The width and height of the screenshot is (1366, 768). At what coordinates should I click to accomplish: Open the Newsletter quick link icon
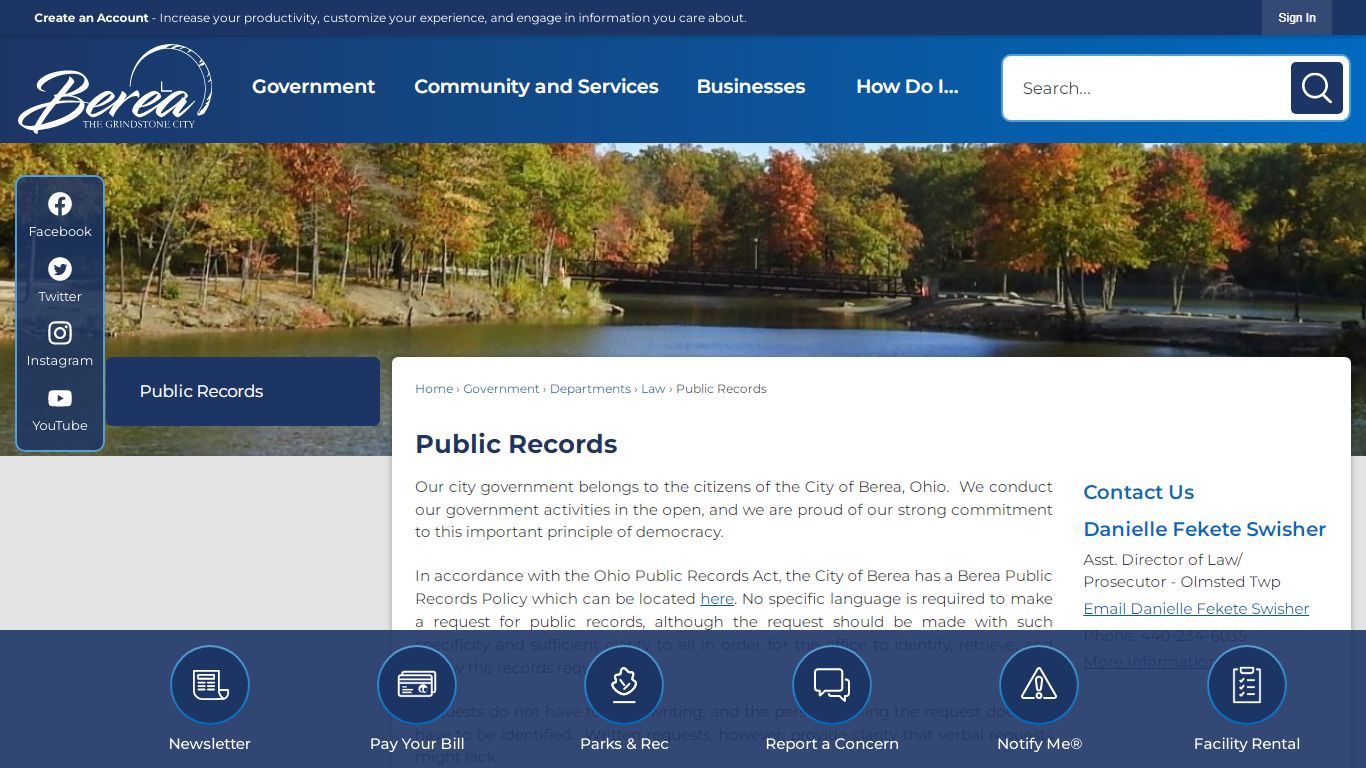(x=210, y=685)
